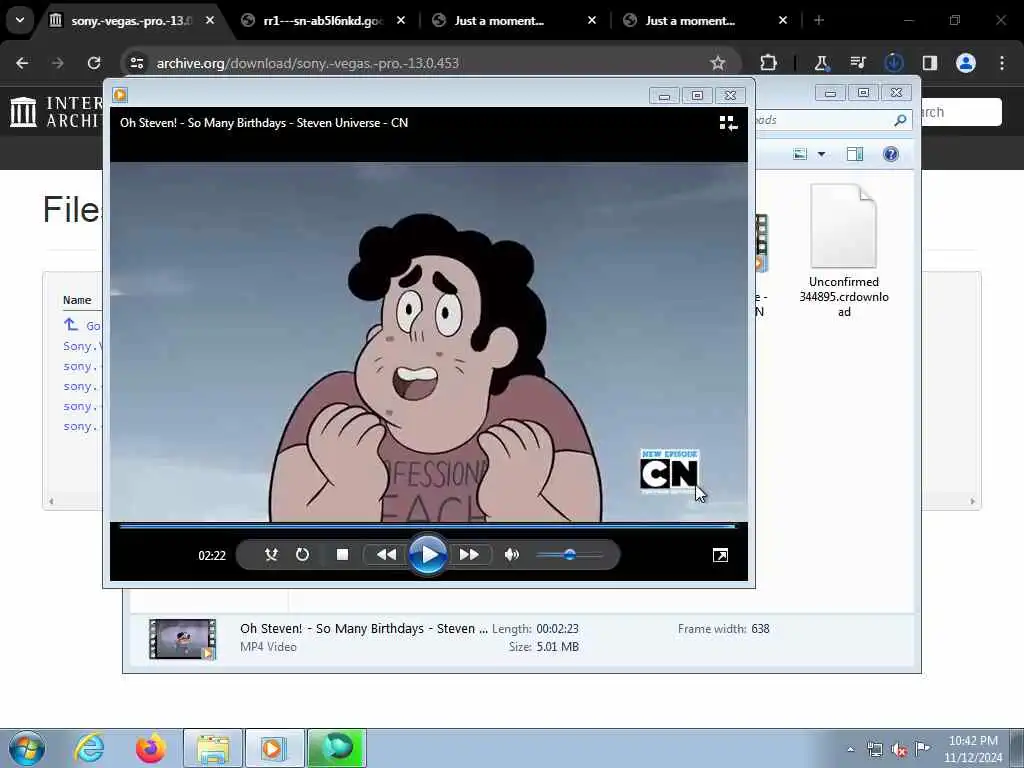The height and width of the screenshot is (768, 1024).
Task: Click the 02:22 elapsed time display
Action: (x=212, y=556)
